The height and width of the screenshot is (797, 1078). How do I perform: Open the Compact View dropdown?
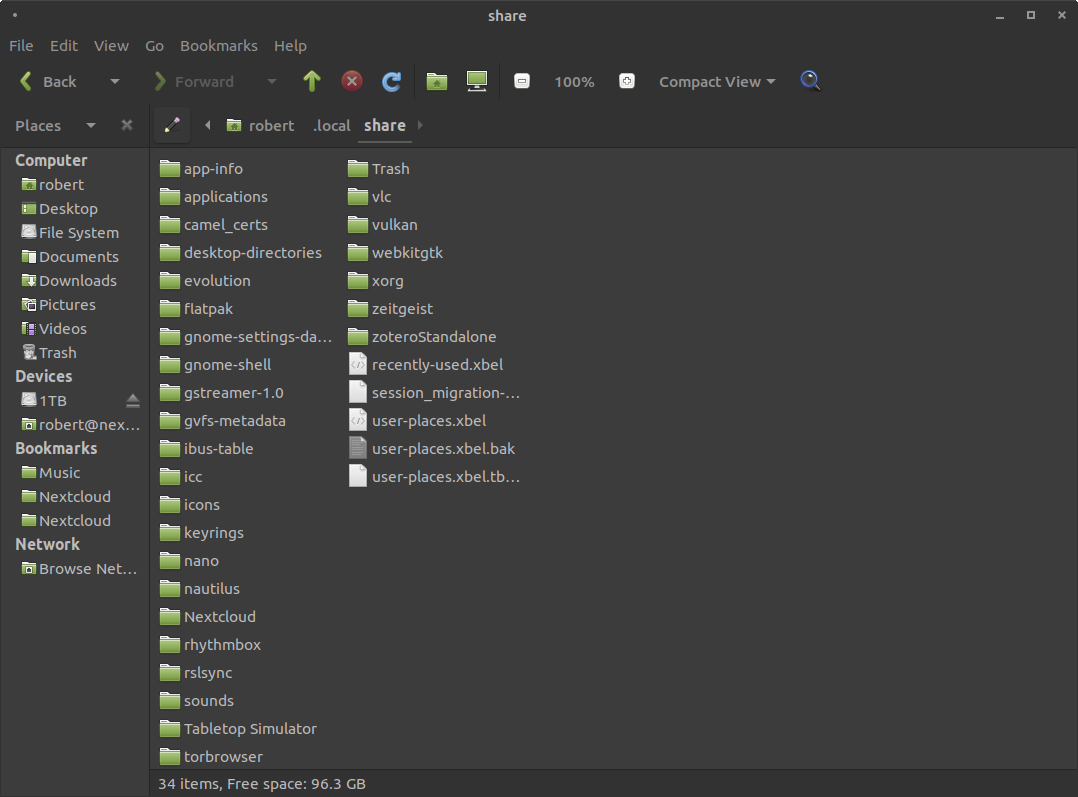click(x=717, y=81)
